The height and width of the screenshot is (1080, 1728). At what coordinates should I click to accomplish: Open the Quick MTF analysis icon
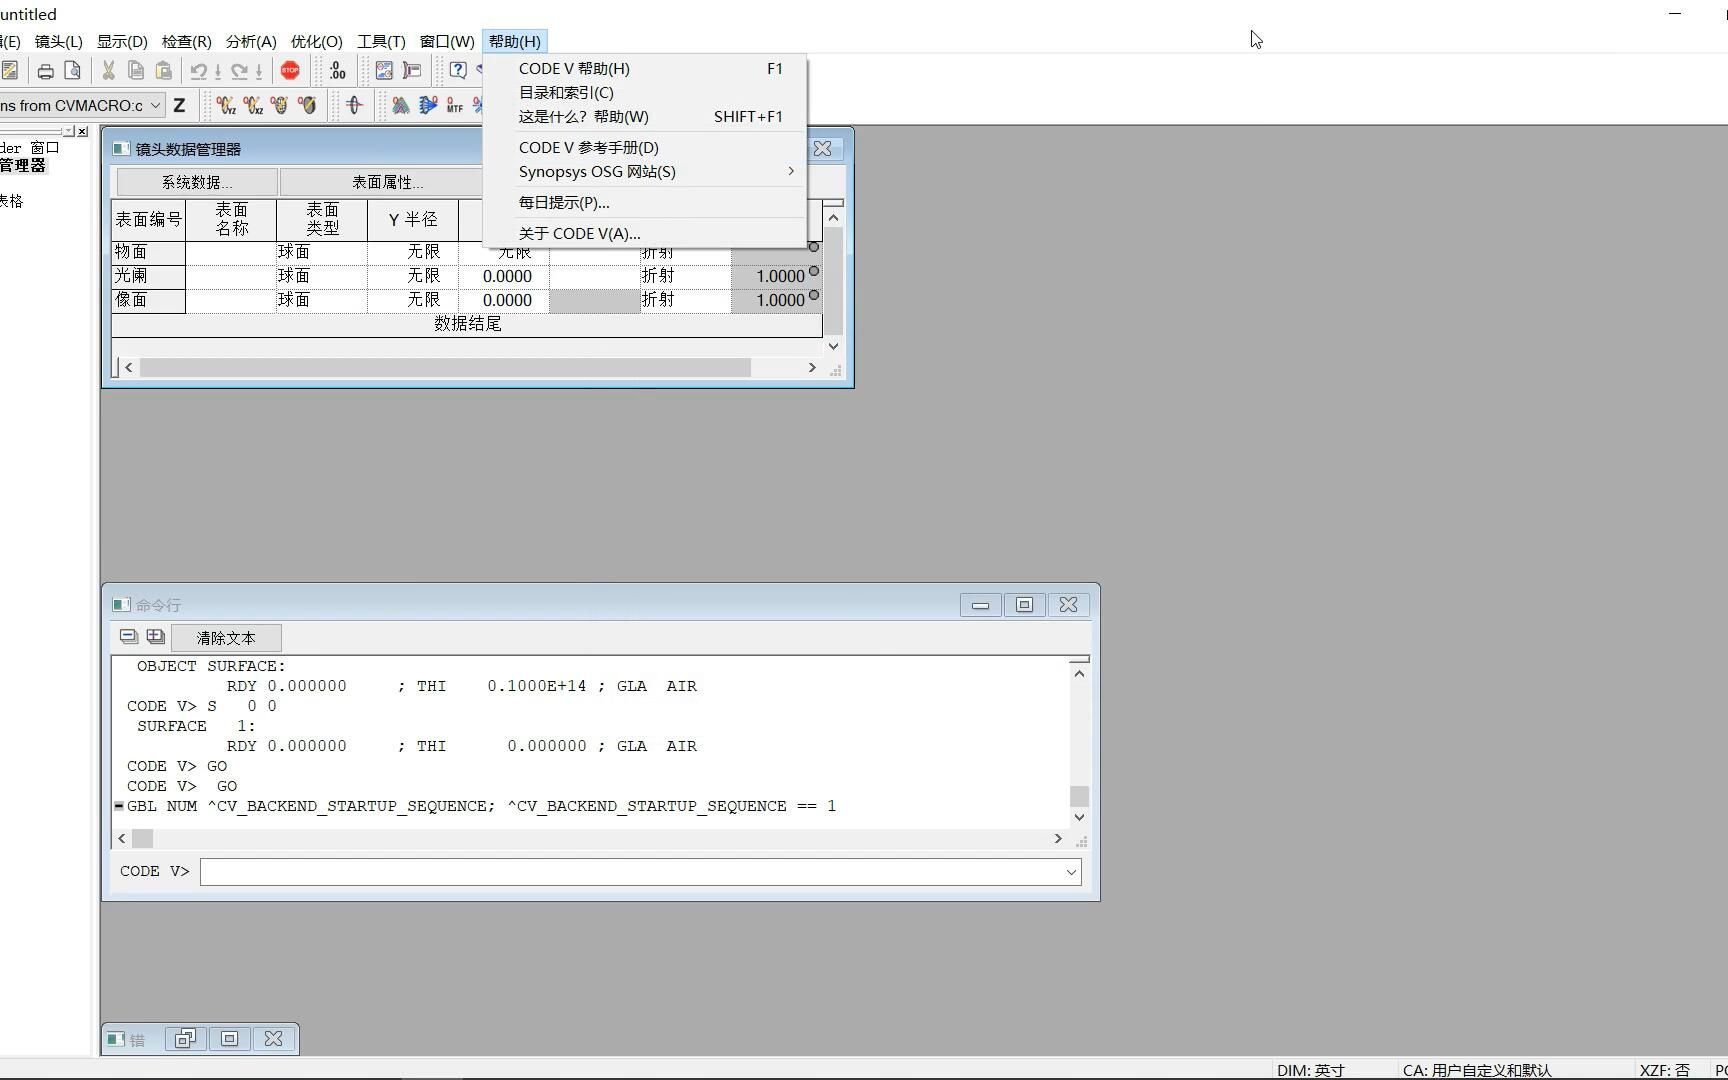(x=455, y=105)
